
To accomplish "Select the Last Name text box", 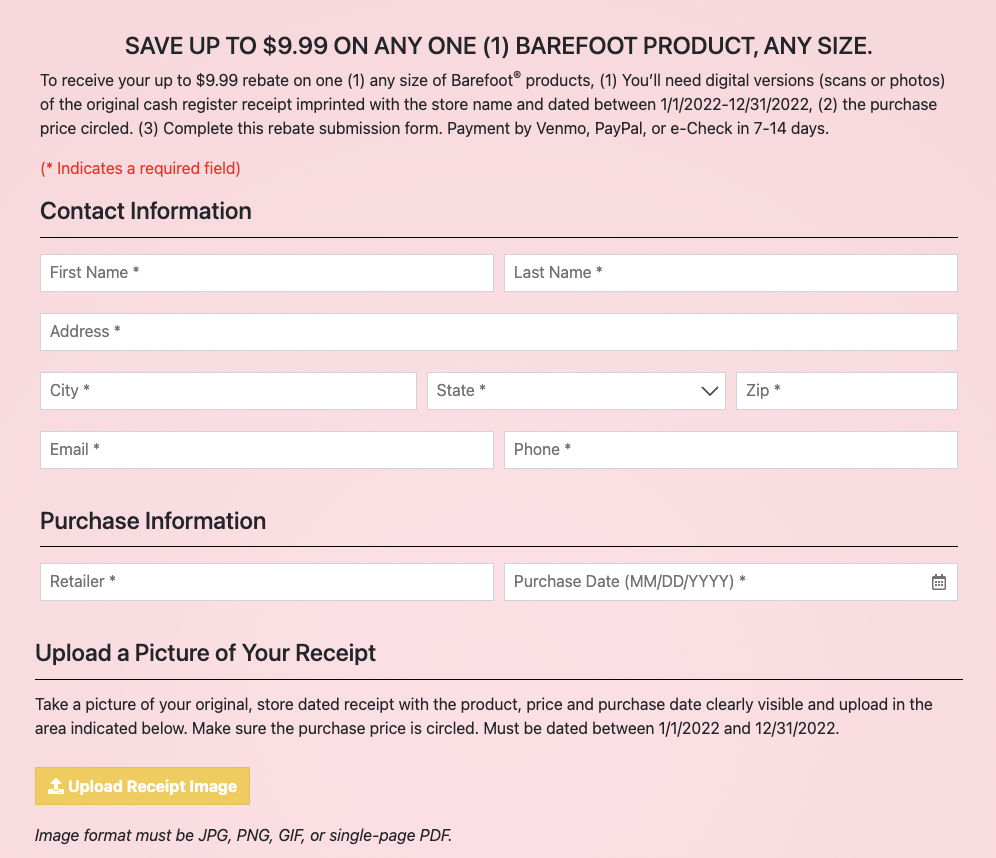I will [730, 273].
